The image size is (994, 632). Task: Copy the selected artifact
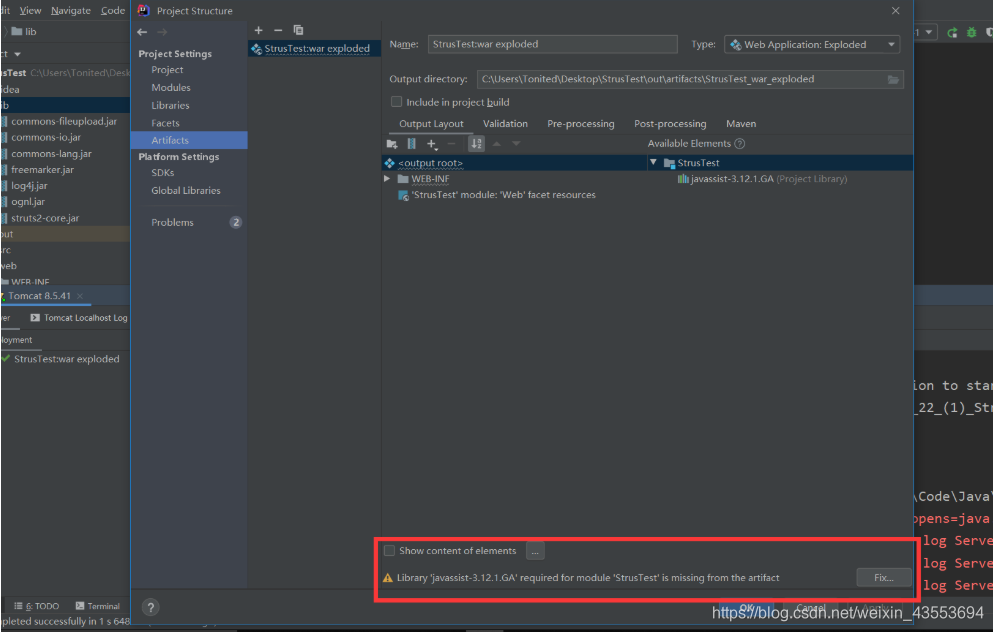click(x=298, y=30)
